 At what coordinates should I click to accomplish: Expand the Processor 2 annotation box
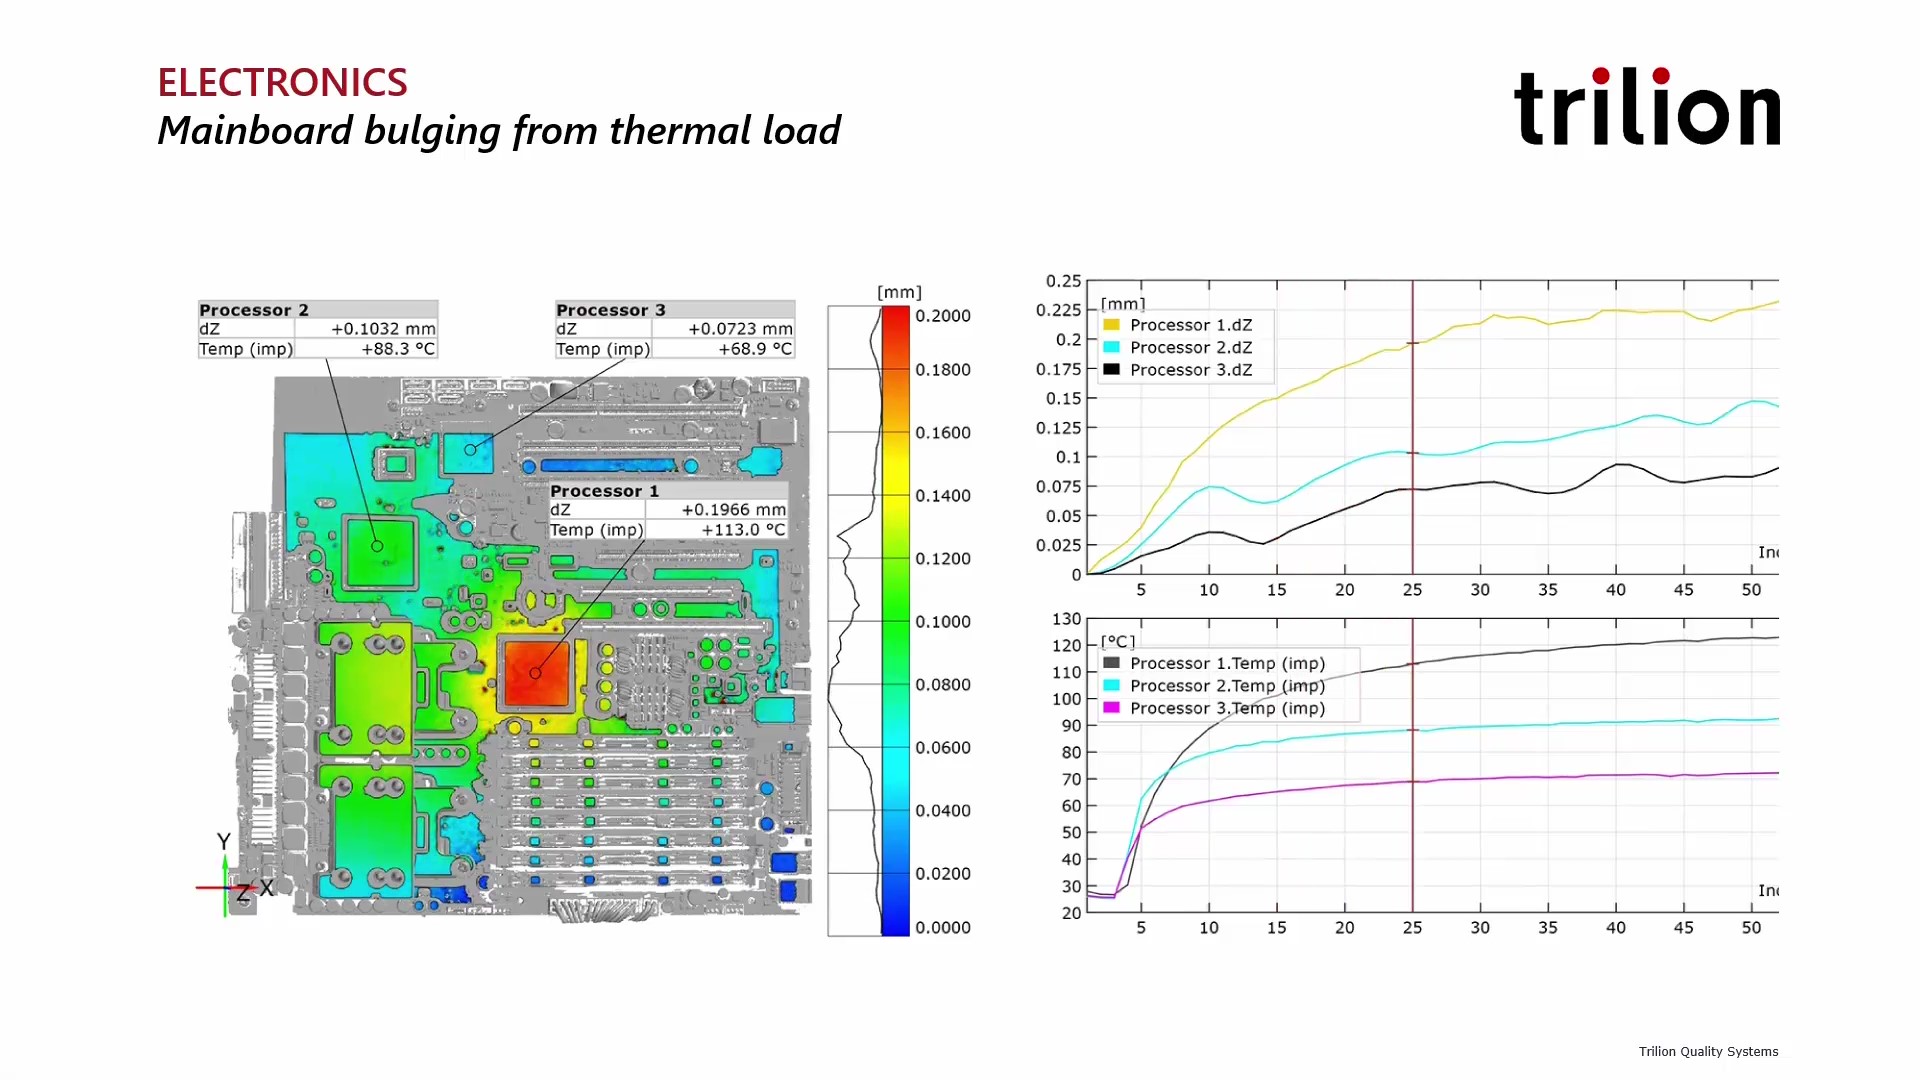click(316, 329)
